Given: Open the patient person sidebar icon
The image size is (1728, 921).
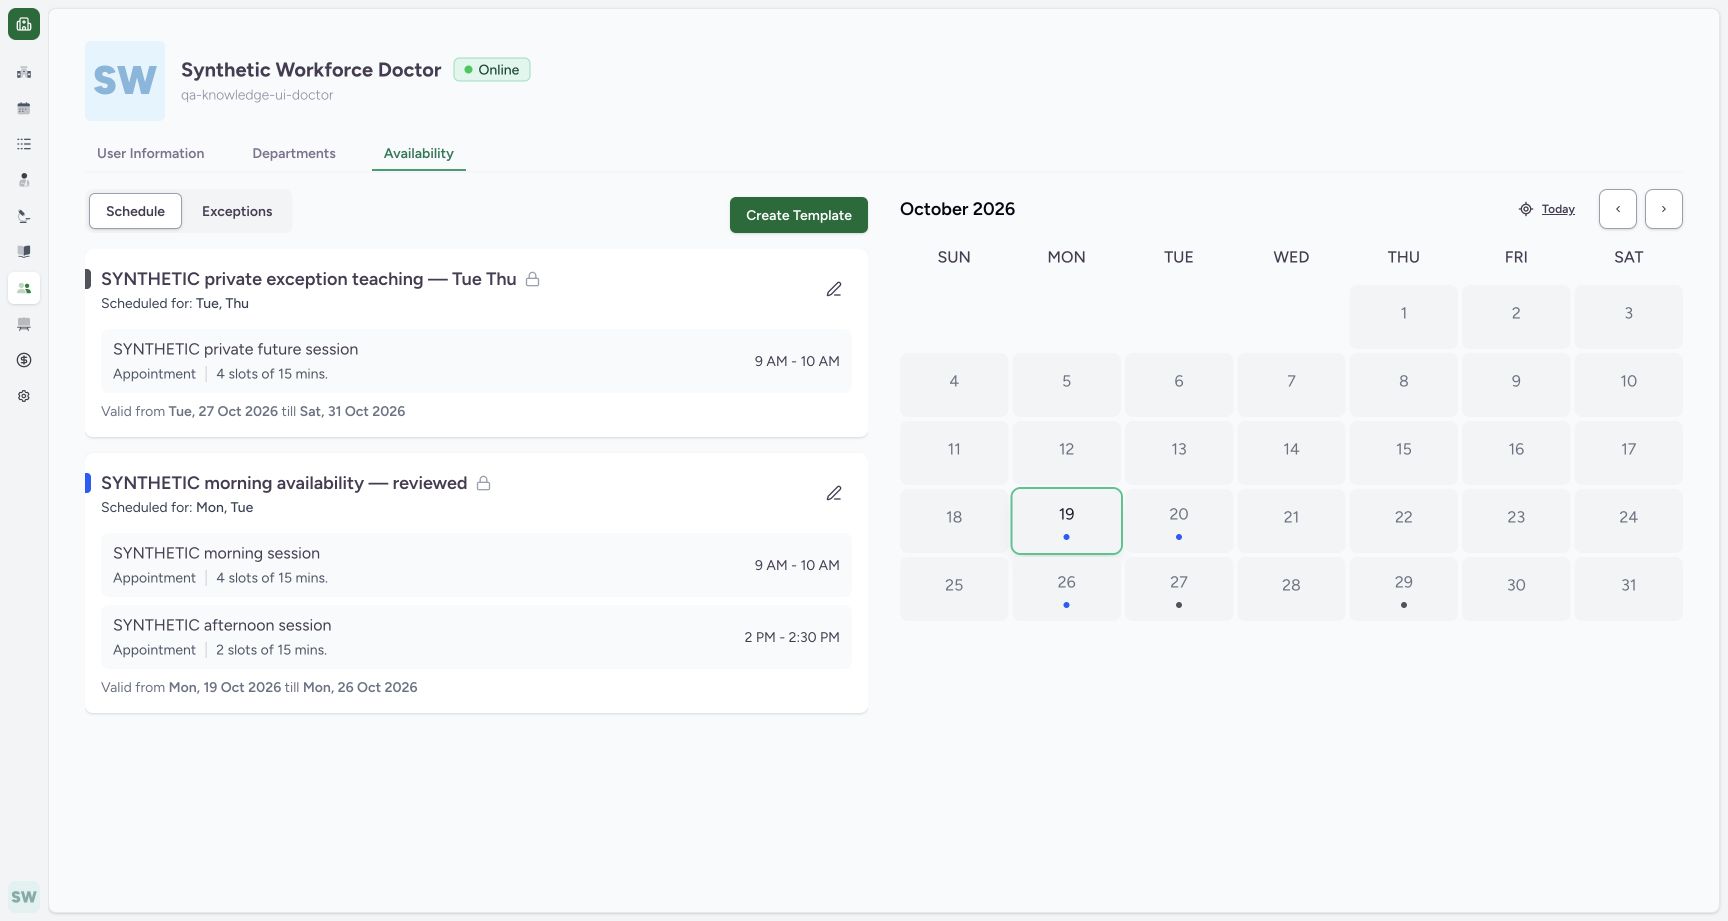Looking at the screenshot, I should point(24,180).
